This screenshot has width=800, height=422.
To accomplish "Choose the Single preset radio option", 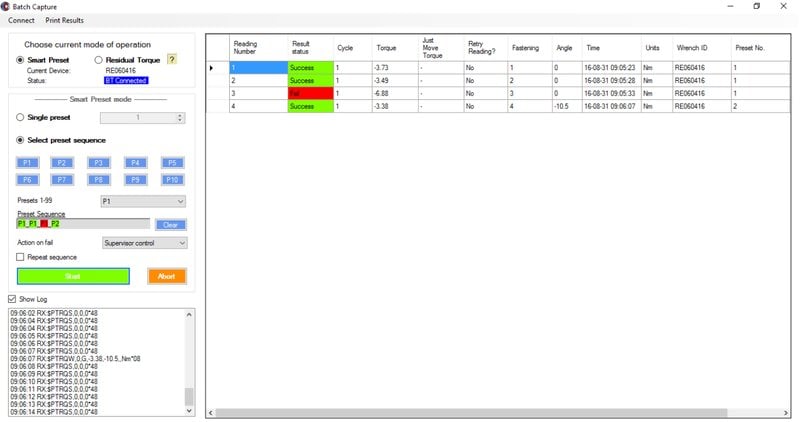I will (x=21, y=117).
